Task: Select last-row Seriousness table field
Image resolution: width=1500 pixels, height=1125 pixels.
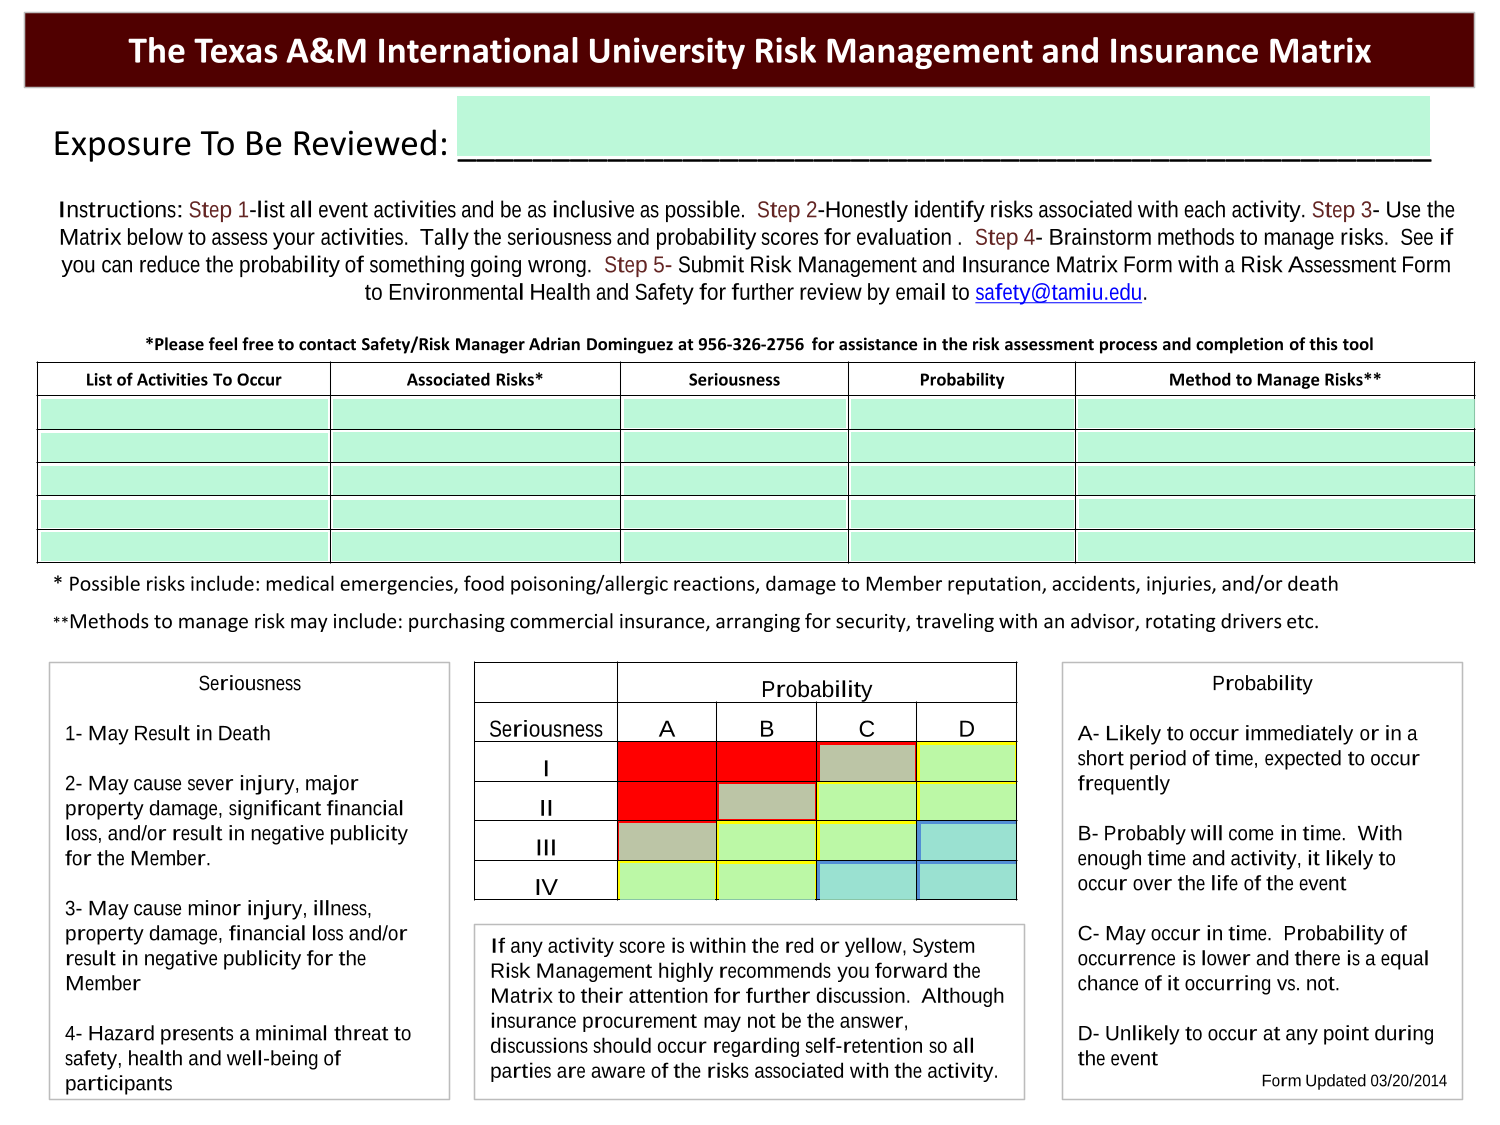Action: tap(734, 546)
